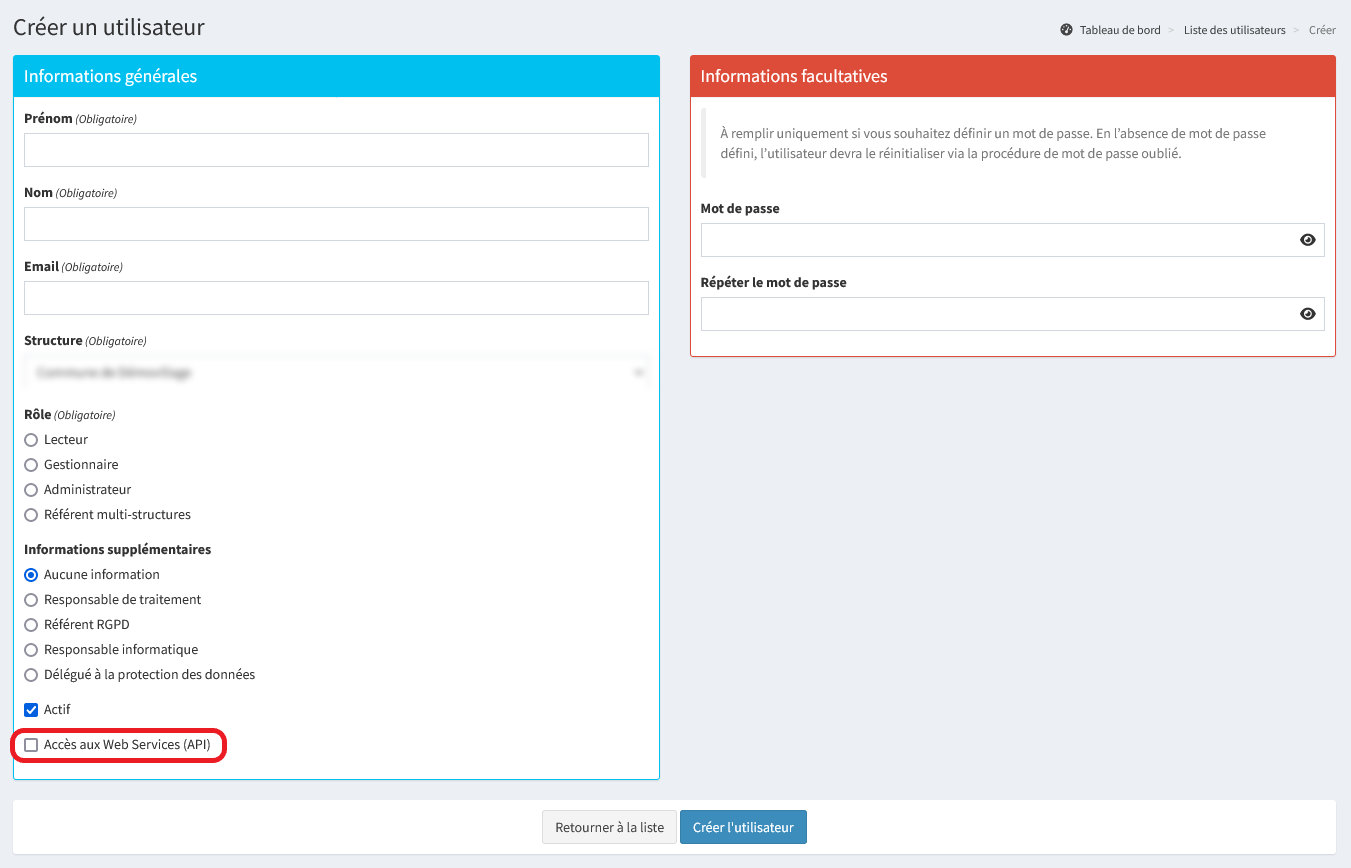Reveal repeated password via eye icon
Screen dimensions: 1351x868
point(1307,314)
